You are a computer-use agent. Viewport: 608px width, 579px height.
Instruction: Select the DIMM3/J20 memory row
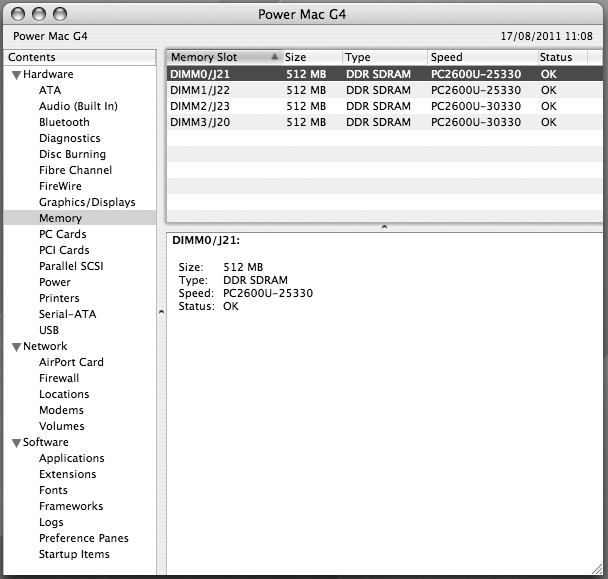384,122
